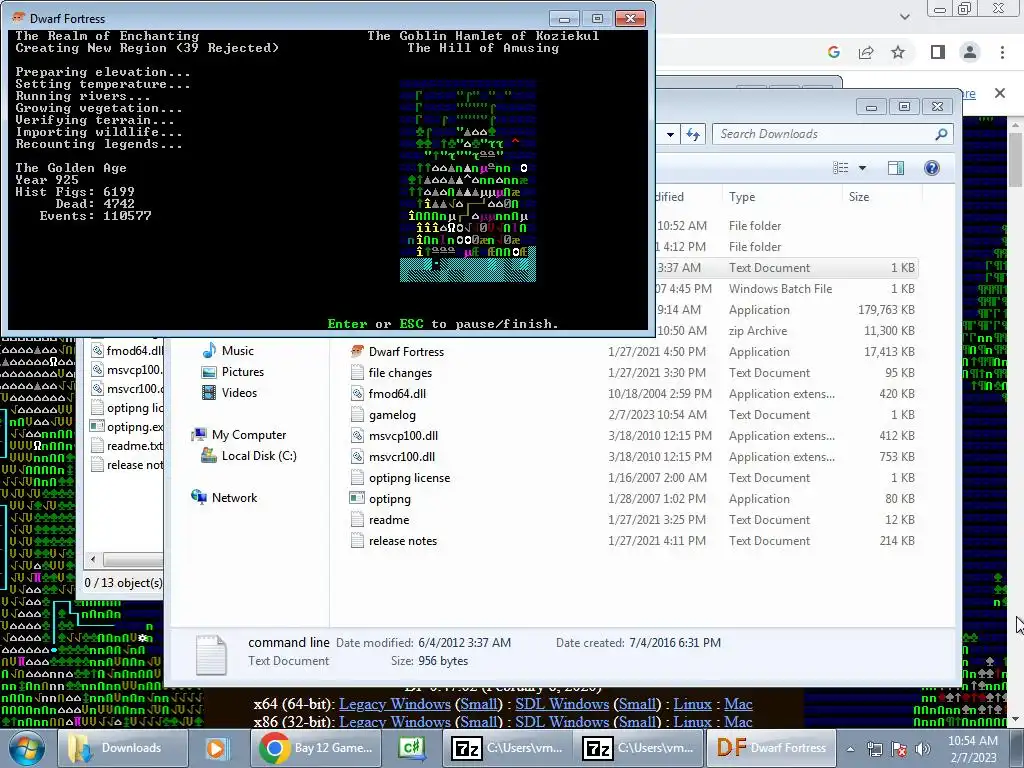Click the volume speaker tray icon
The width and height of the screenshot is (1024, 768).
pyautogui.click(x=922, y=749)
